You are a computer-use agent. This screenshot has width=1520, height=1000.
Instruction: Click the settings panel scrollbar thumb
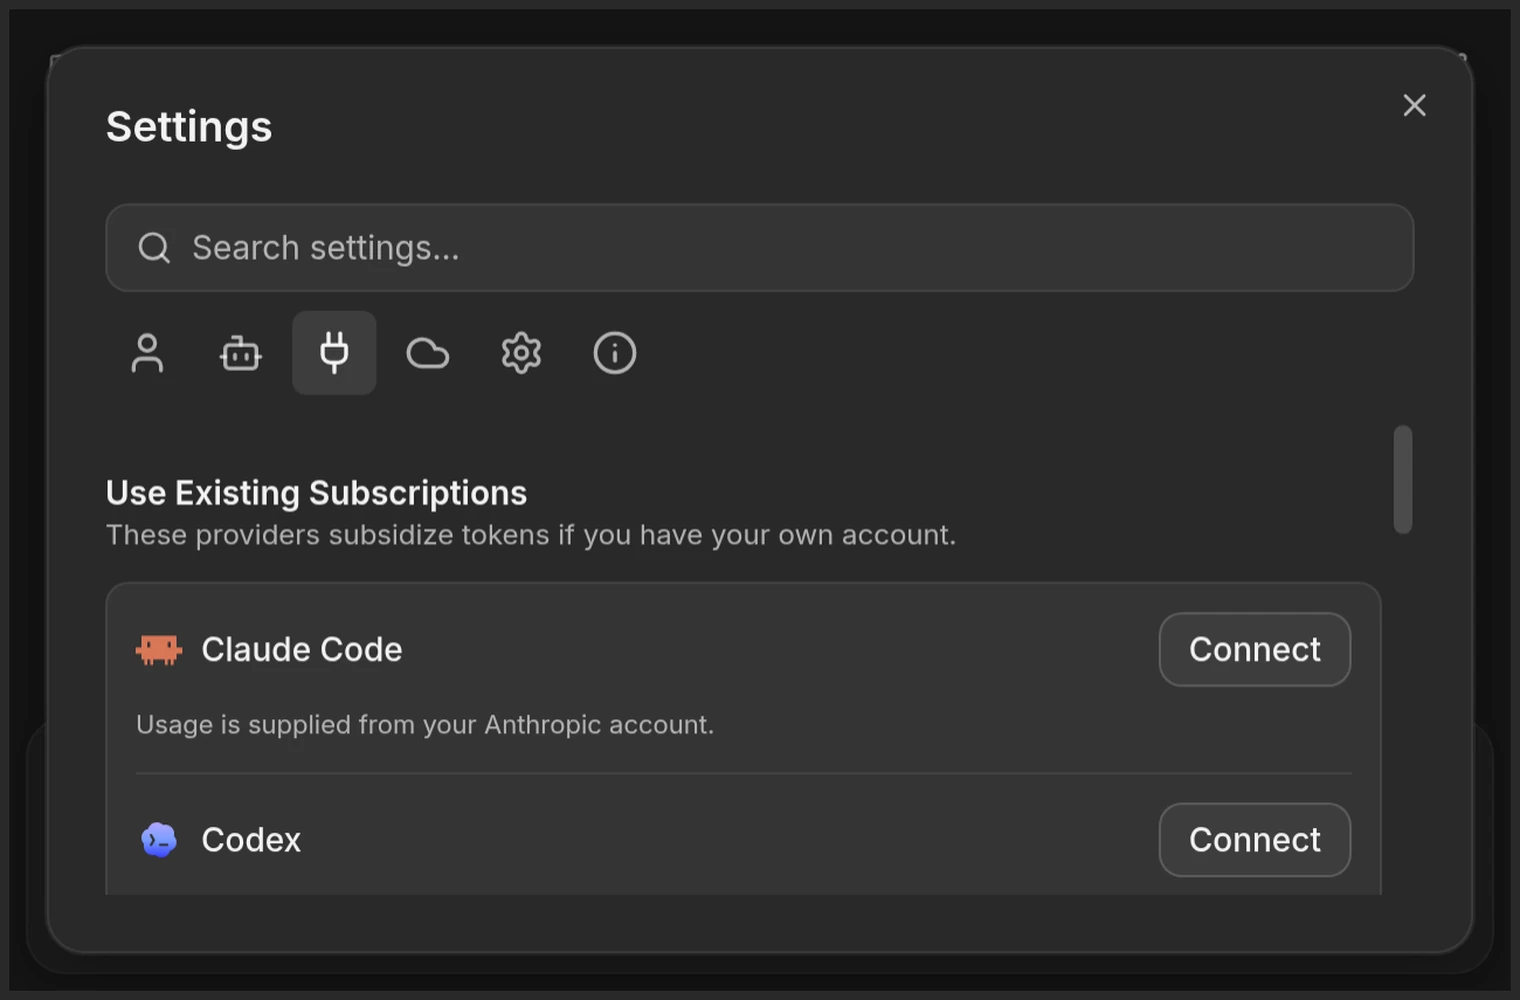click(x=1403, y=480)
